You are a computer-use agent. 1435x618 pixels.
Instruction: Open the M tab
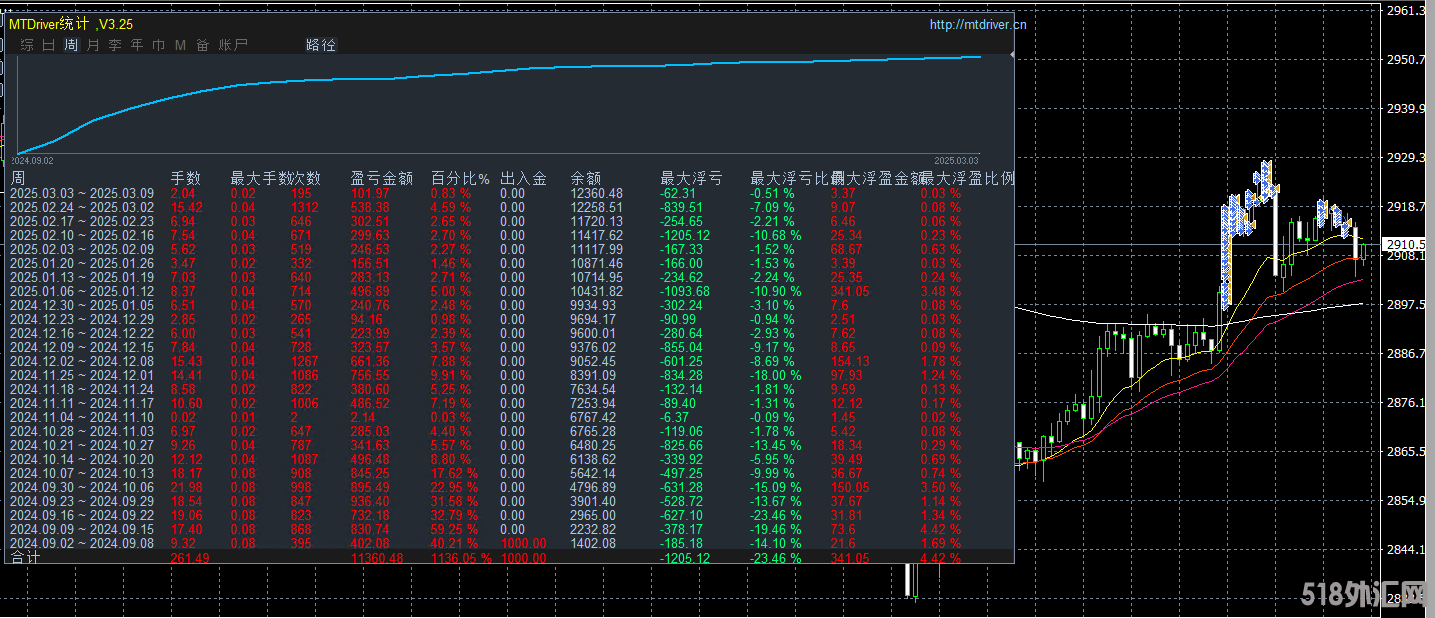tap(181, 45)
